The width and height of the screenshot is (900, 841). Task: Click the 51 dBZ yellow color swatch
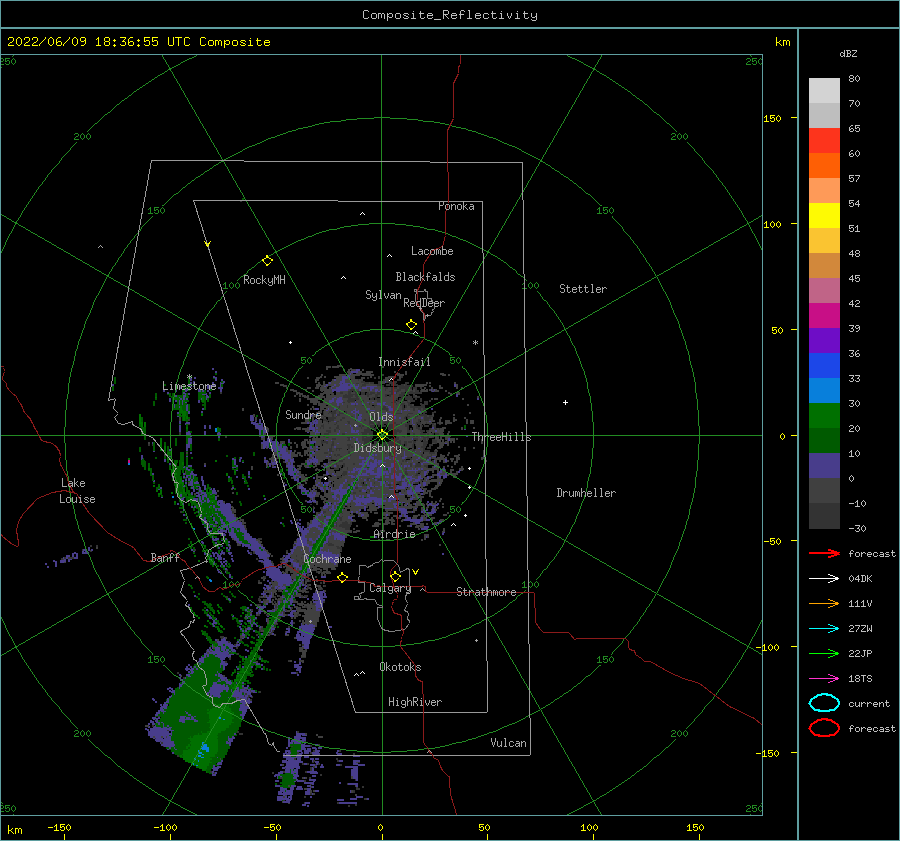click(824, 215)
